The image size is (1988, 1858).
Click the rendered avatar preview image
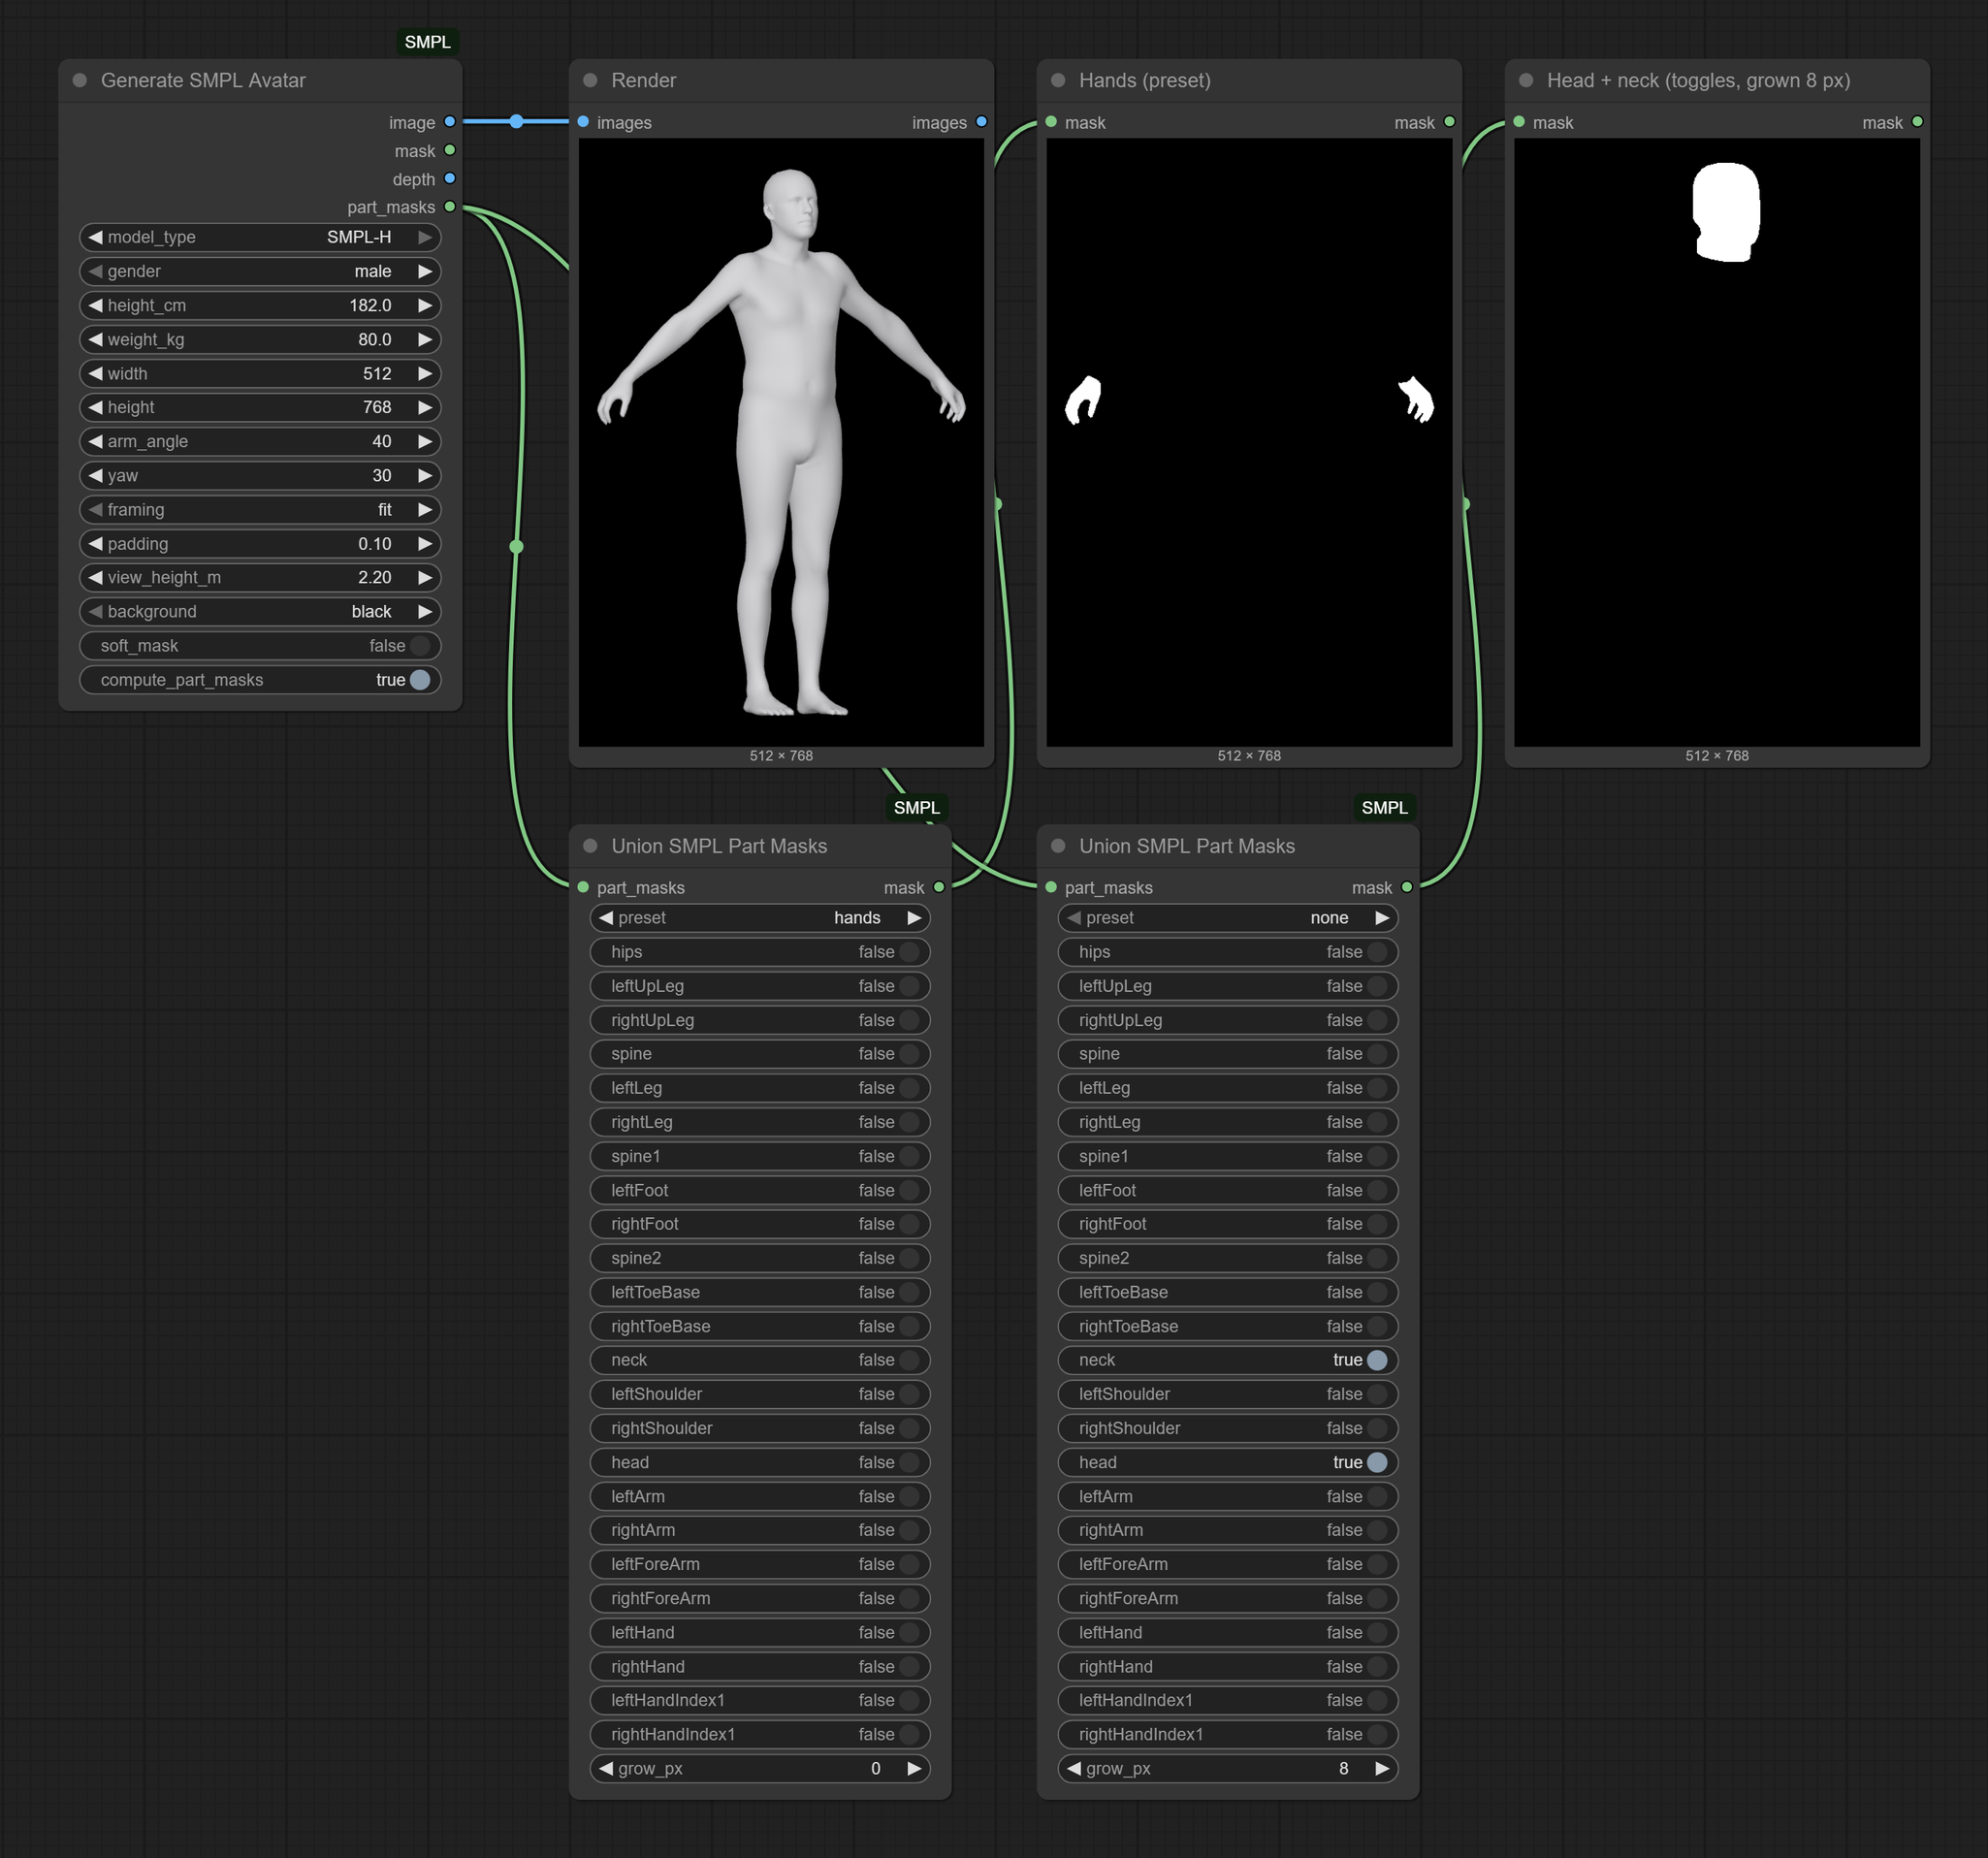pos(781,442)
